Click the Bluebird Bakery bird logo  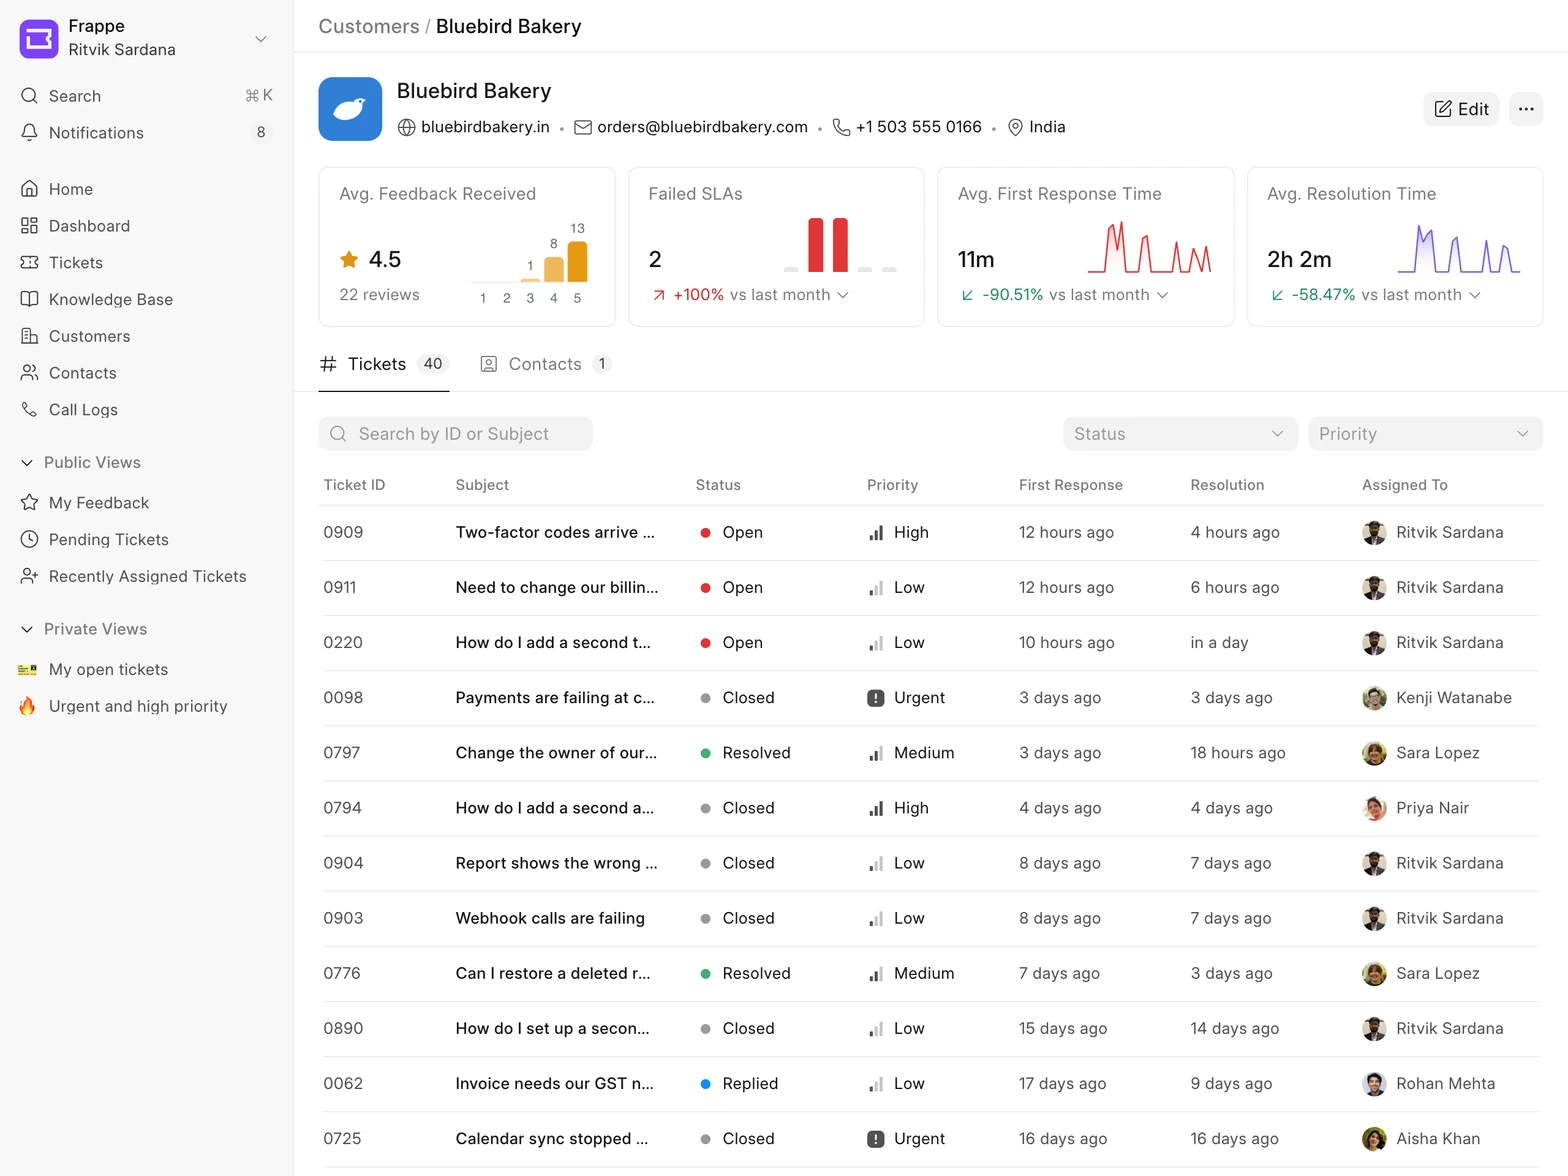(350, 109)
